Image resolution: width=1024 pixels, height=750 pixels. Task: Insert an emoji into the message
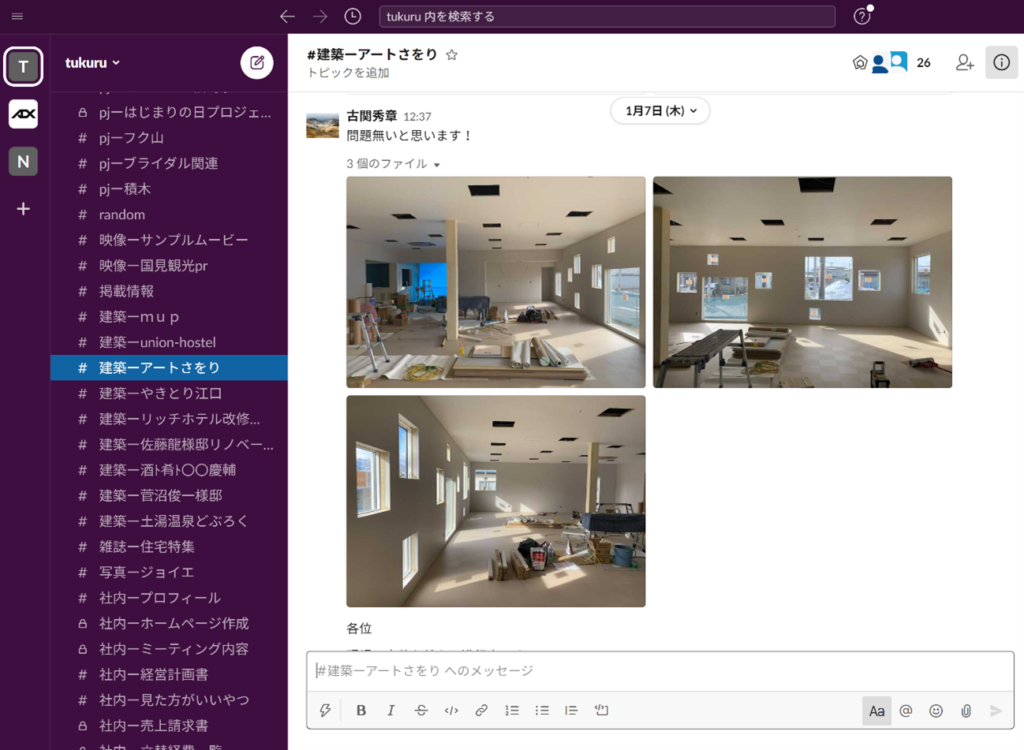pyautogui.click(x=935, y=710)
